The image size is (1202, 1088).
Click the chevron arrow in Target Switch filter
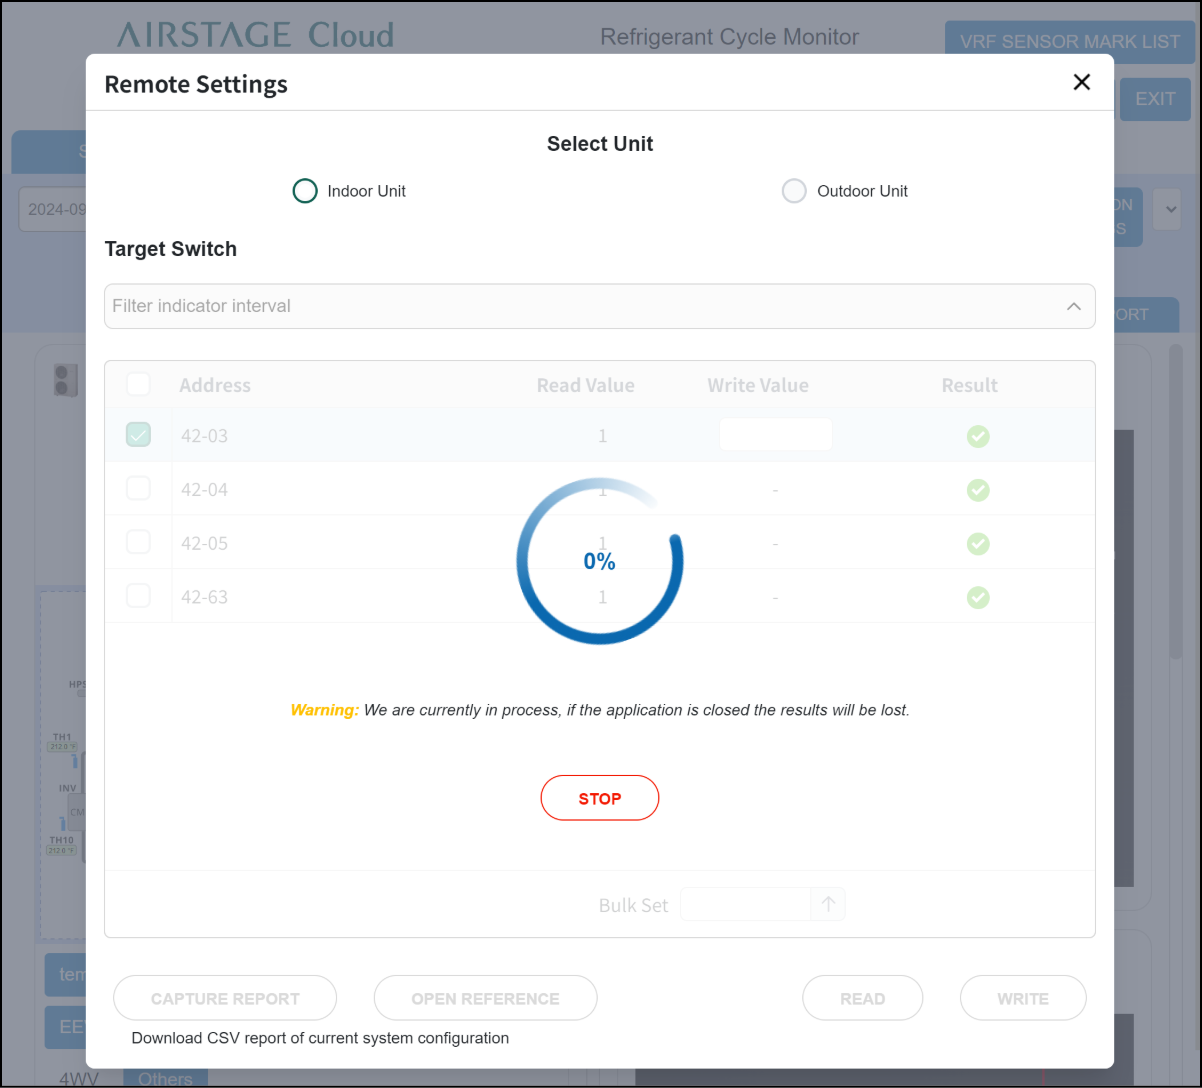click(x=1074, y=306)
